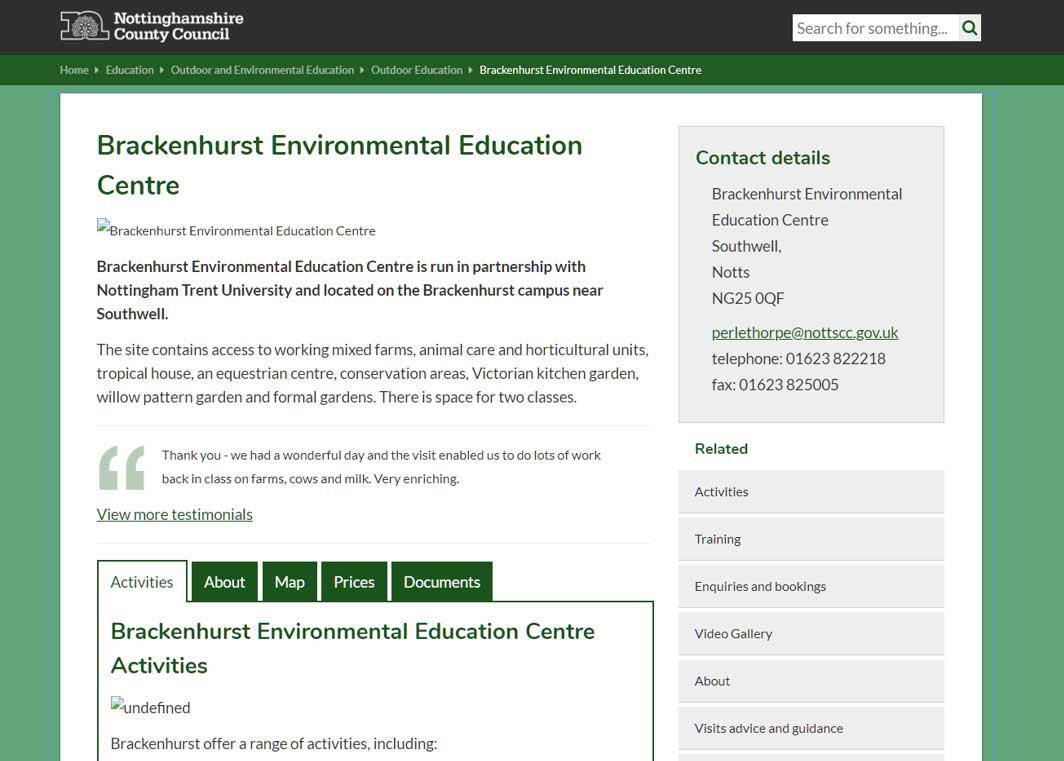
Task: Open Training in Related links
Action: pos(811,539)
